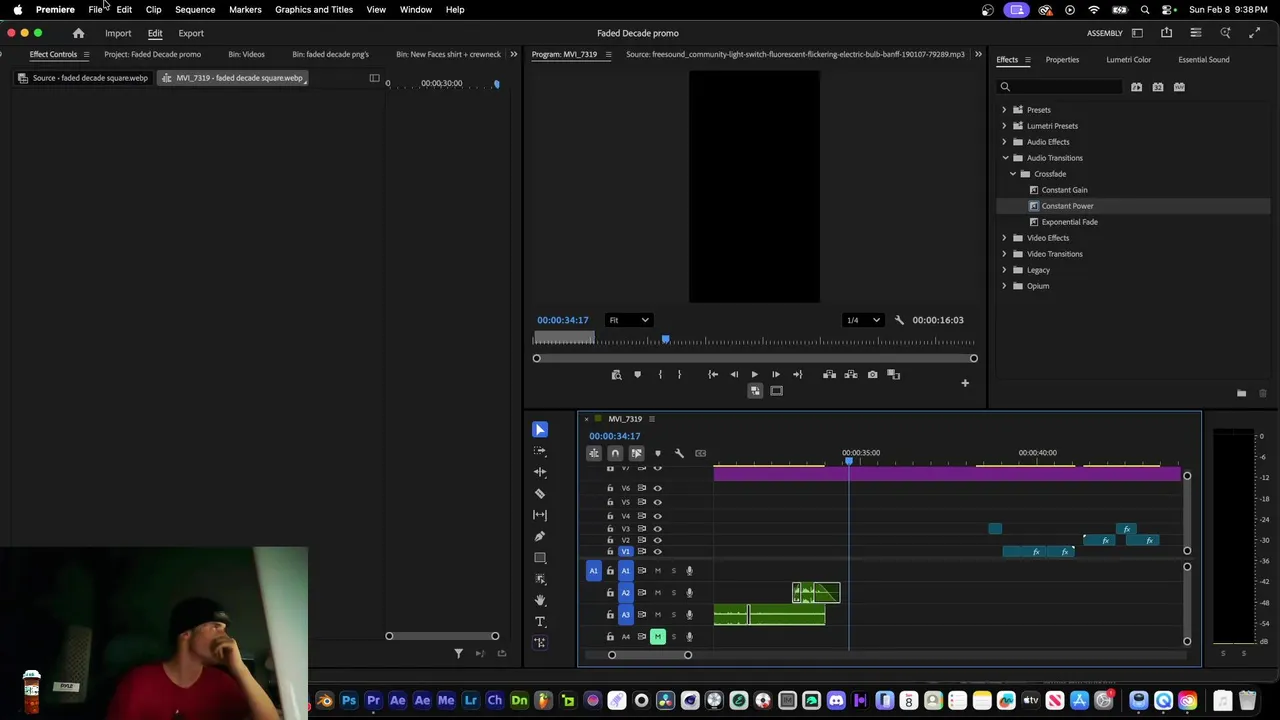Click the Lift button in Program monitor
Screen dimensions: 1280x720
click(x=829, y=375)
